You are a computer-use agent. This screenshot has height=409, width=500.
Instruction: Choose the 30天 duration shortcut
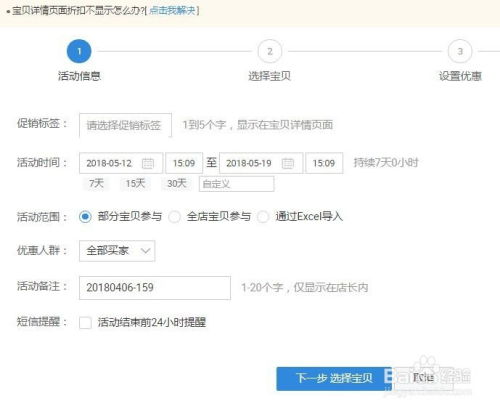coord(177,183)
